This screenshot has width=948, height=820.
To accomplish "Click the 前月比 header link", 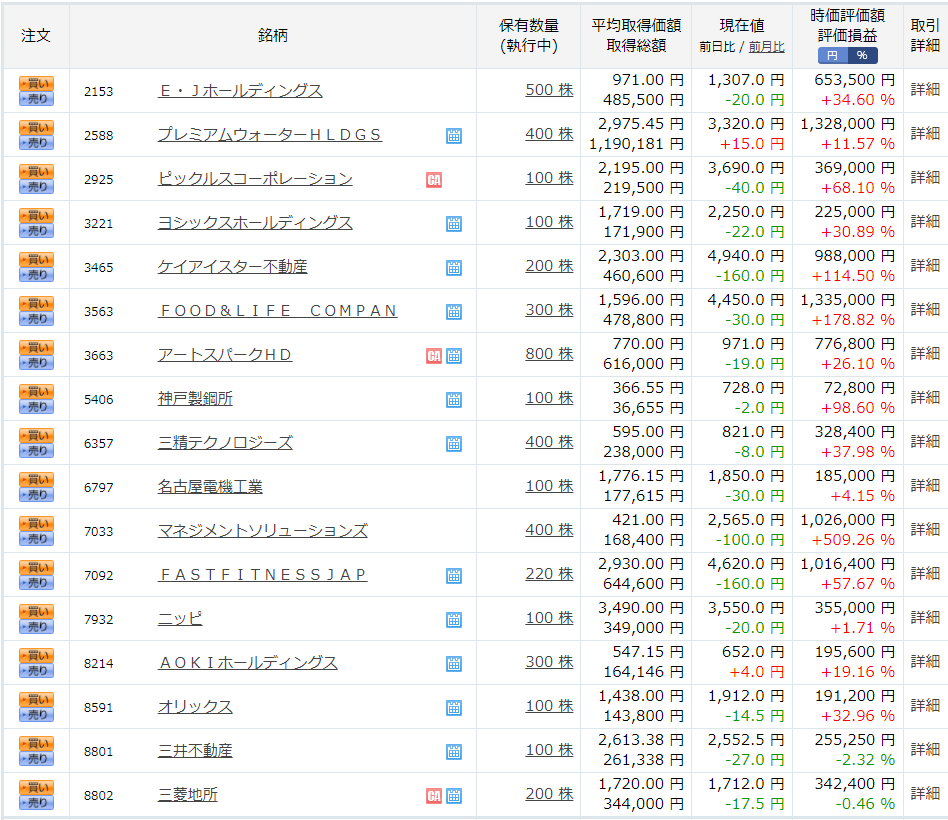I will click(x=766, y=47).
